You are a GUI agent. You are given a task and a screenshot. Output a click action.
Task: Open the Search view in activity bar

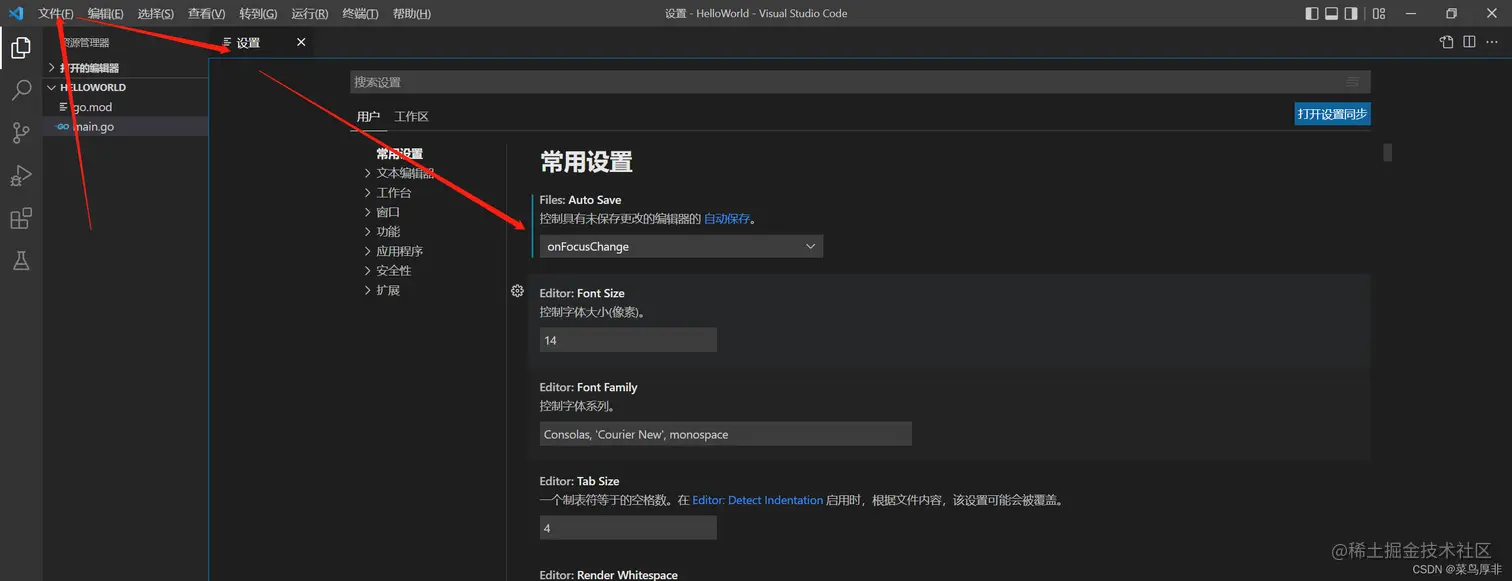coord(21,90)
